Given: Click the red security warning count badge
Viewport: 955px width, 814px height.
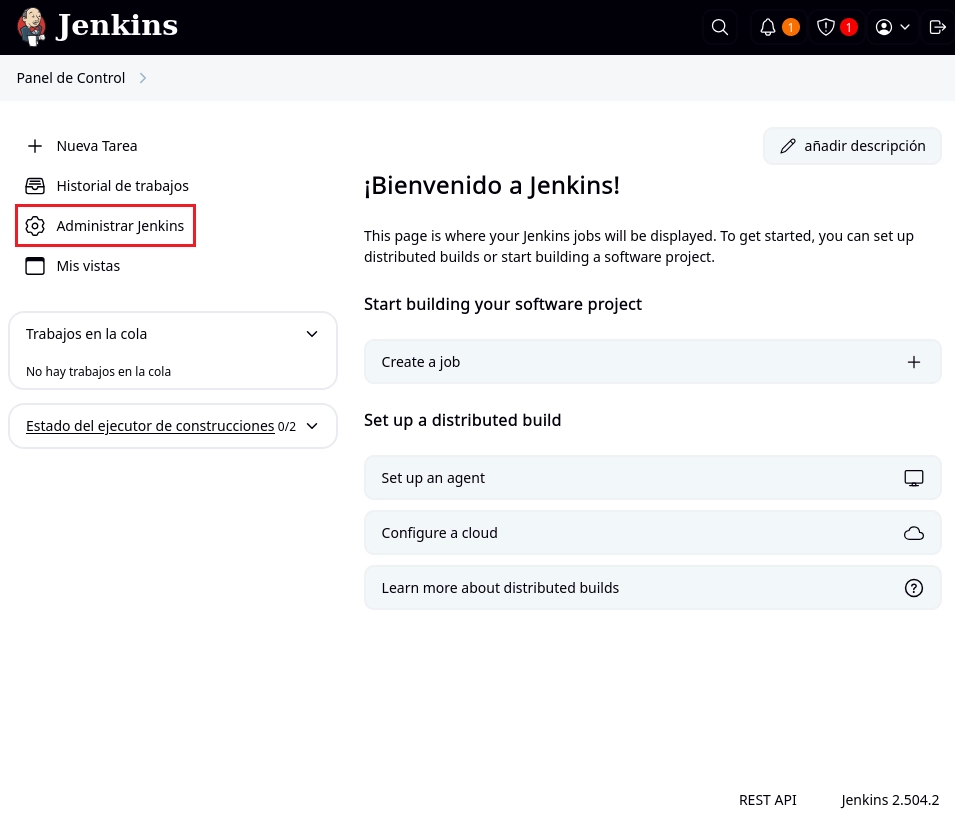Looking at the screenshot, I should coord(848,27).
